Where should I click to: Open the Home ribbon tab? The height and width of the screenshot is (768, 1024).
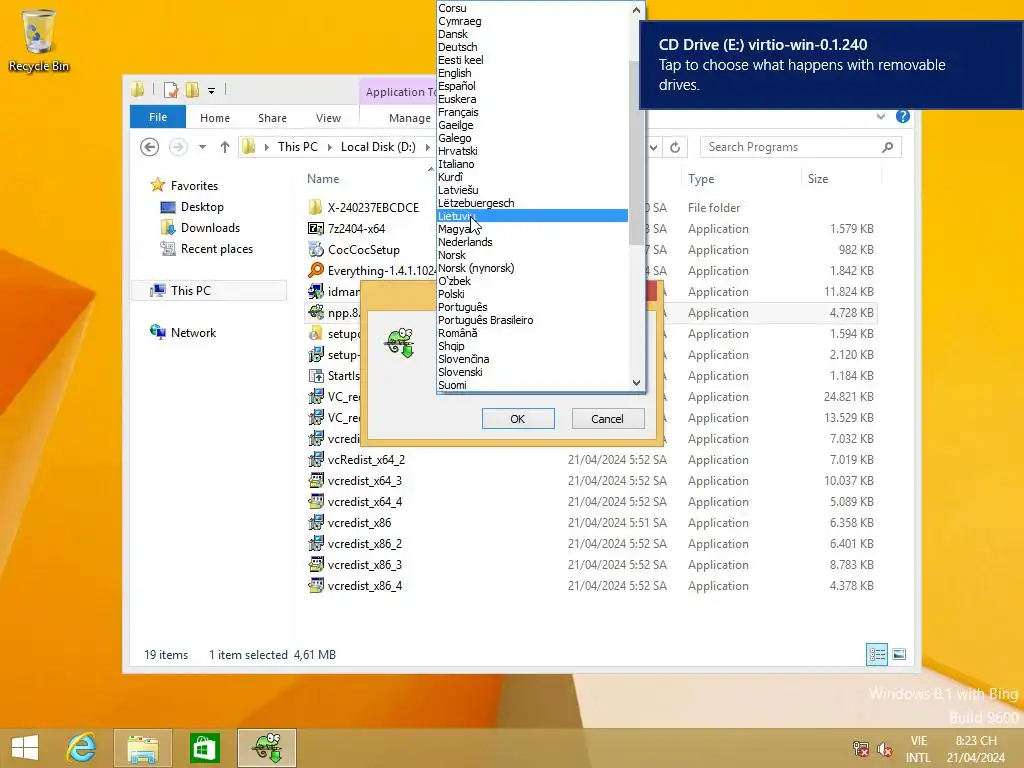point(215,118)
